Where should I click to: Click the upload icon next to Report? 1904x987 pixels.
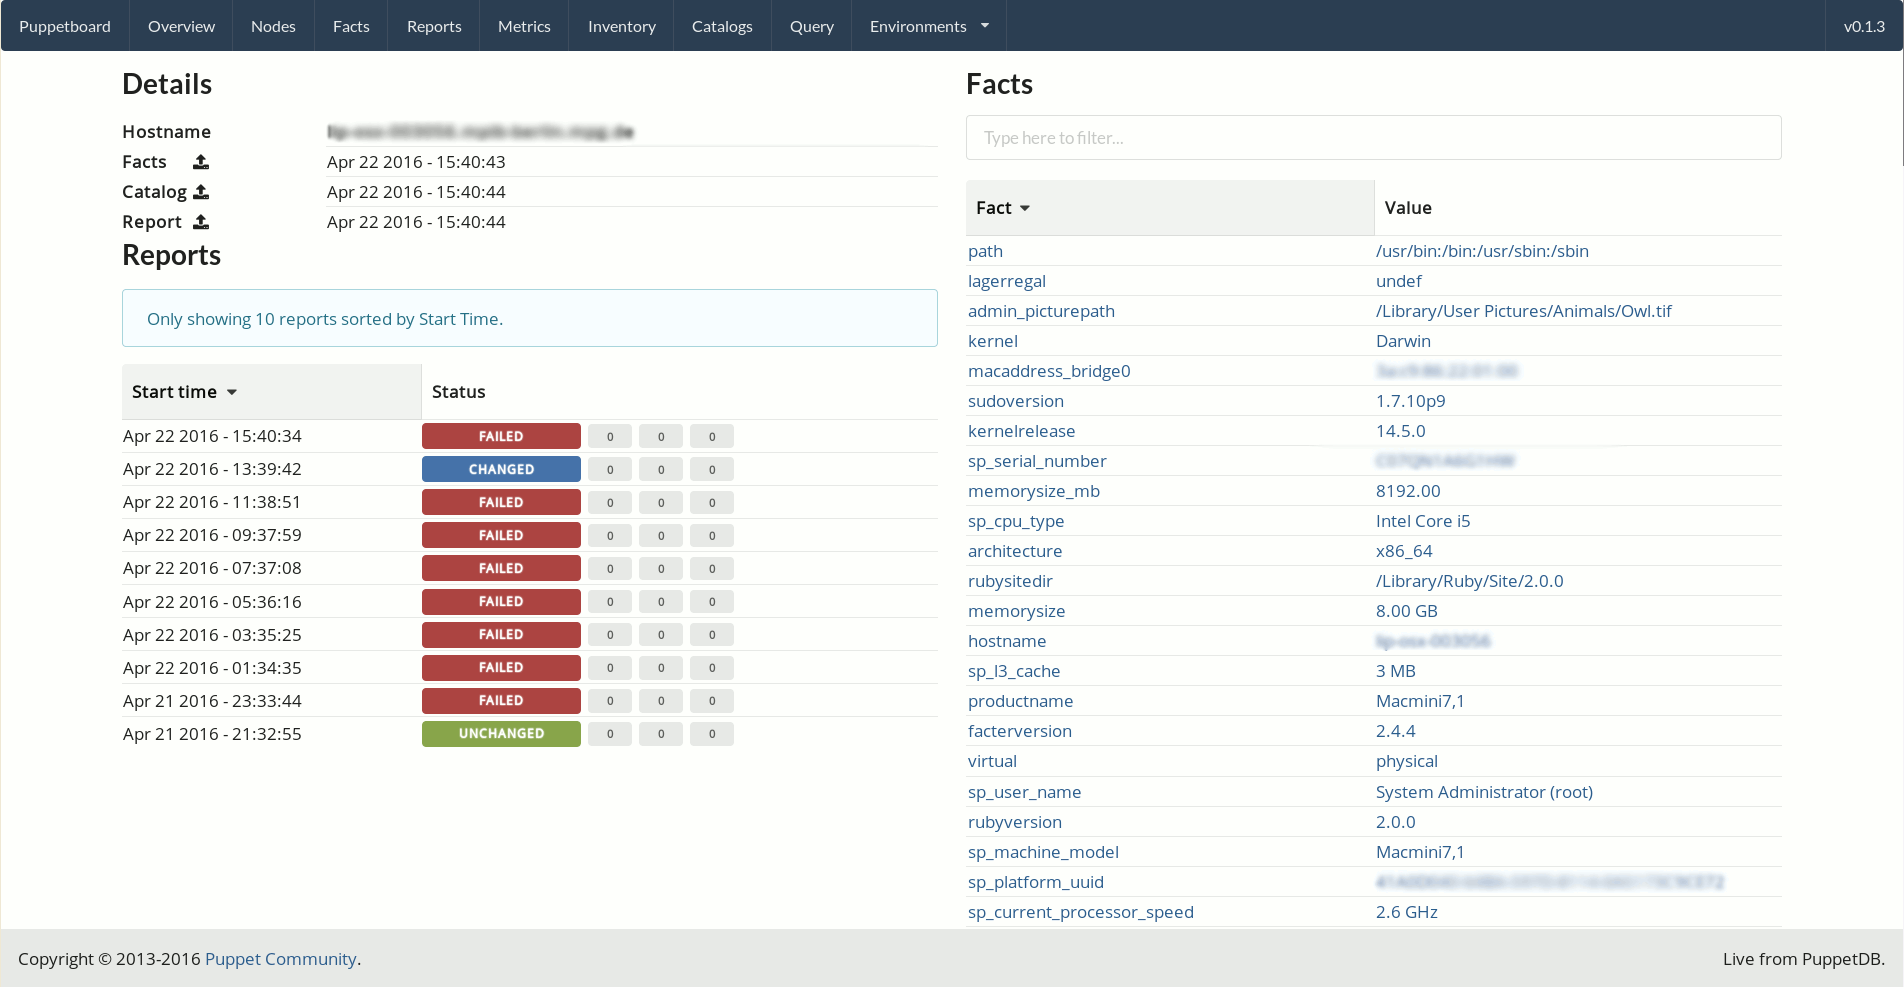tap(200, 222)
